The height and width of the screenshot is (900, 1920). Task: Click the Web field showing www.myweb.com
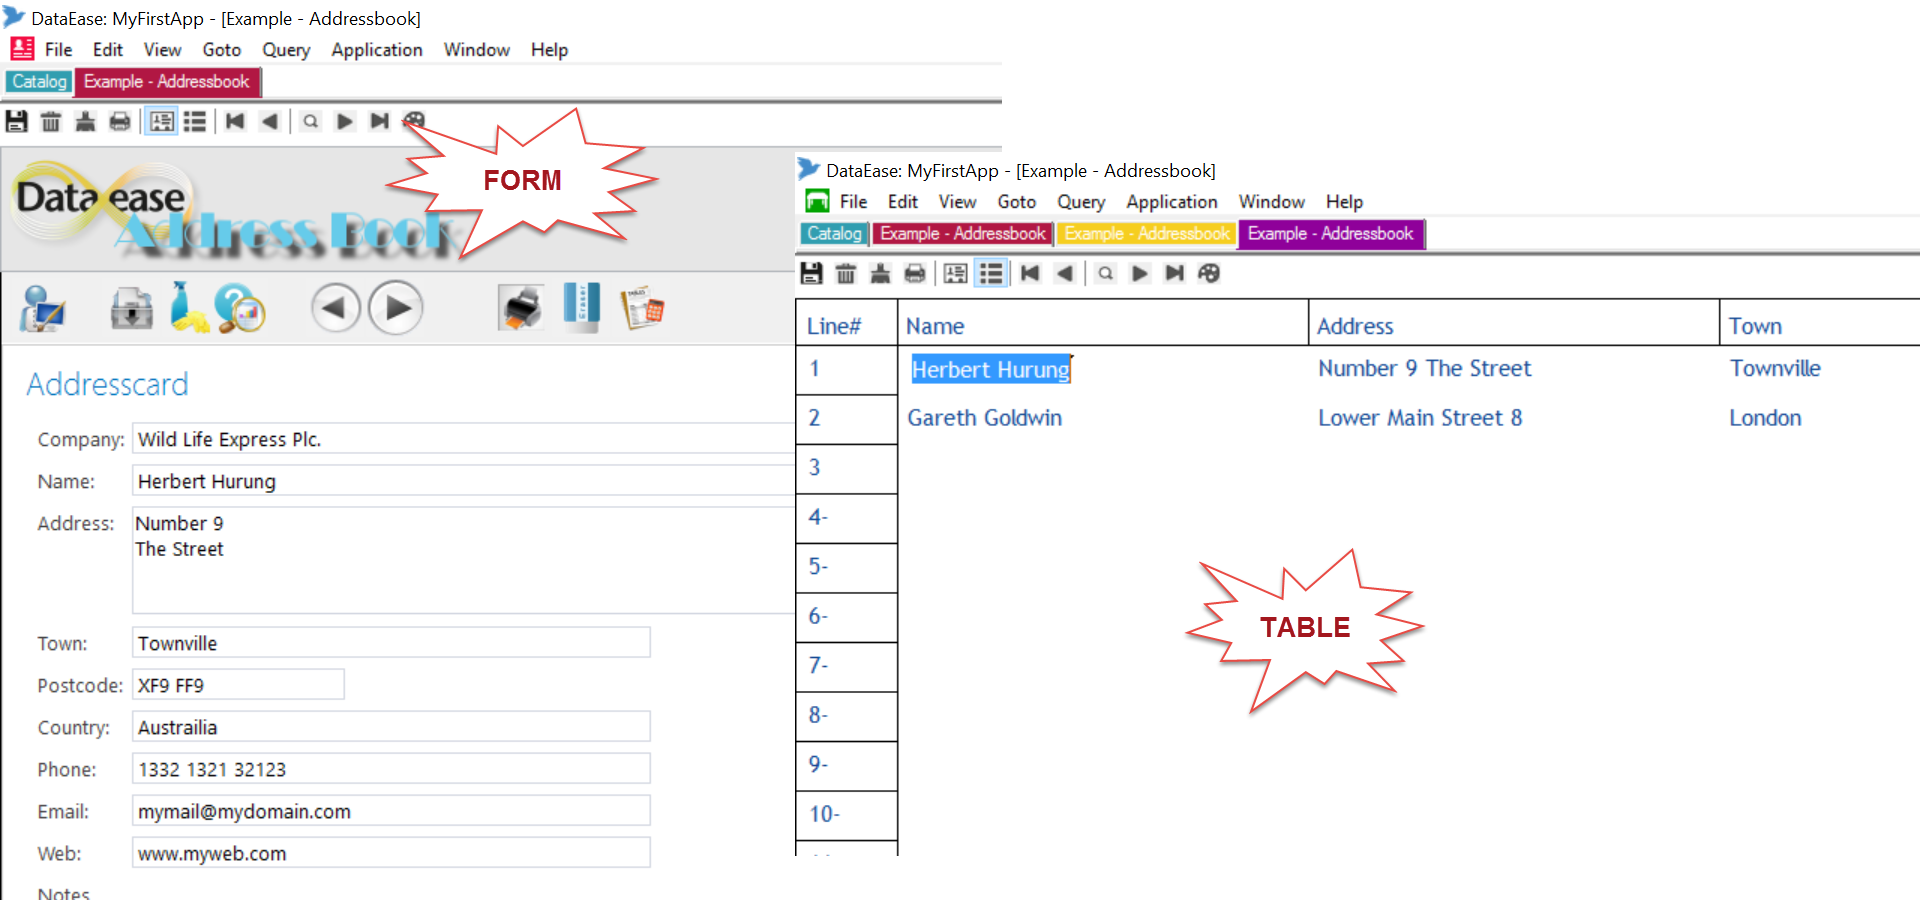(391, 853)
